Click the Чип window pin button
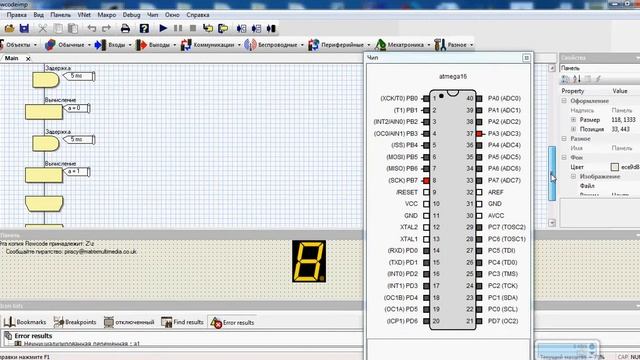The width and height of the screenshot is (640, 360). [527, 58]
